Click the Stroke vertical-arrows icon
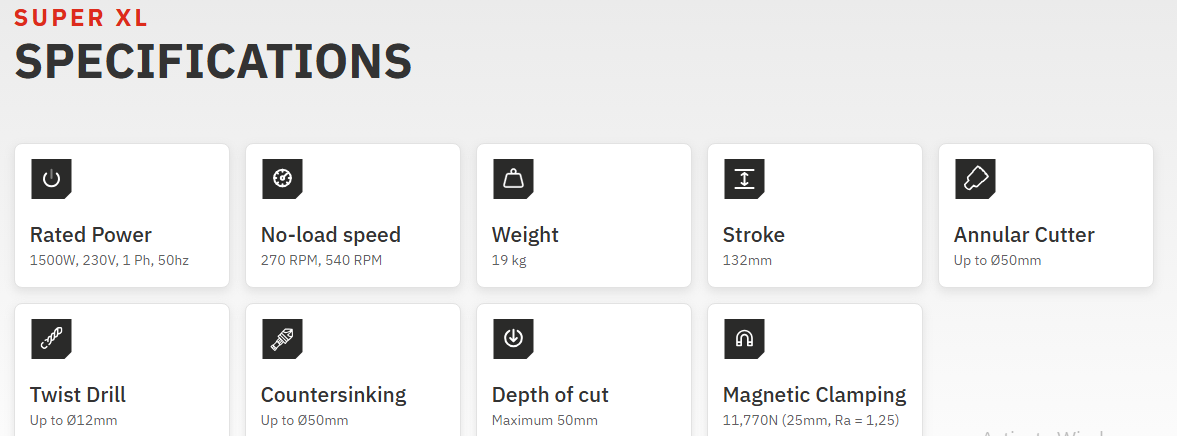This screenshot has width=1177, height=436. [x=744, y=179]
